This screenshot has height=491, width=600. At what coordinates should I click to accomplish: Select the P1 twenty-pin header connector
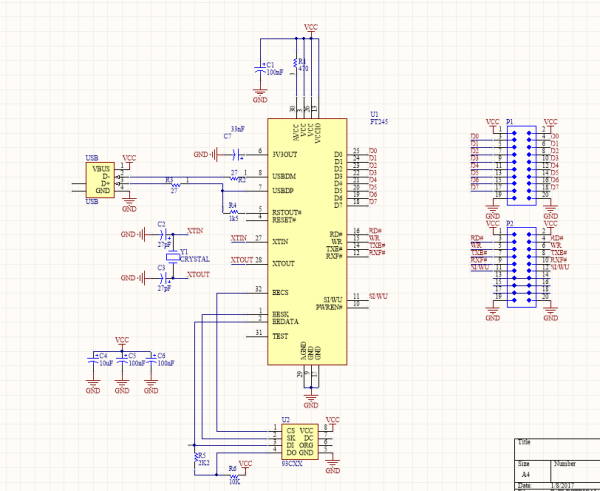click(522, 165)
